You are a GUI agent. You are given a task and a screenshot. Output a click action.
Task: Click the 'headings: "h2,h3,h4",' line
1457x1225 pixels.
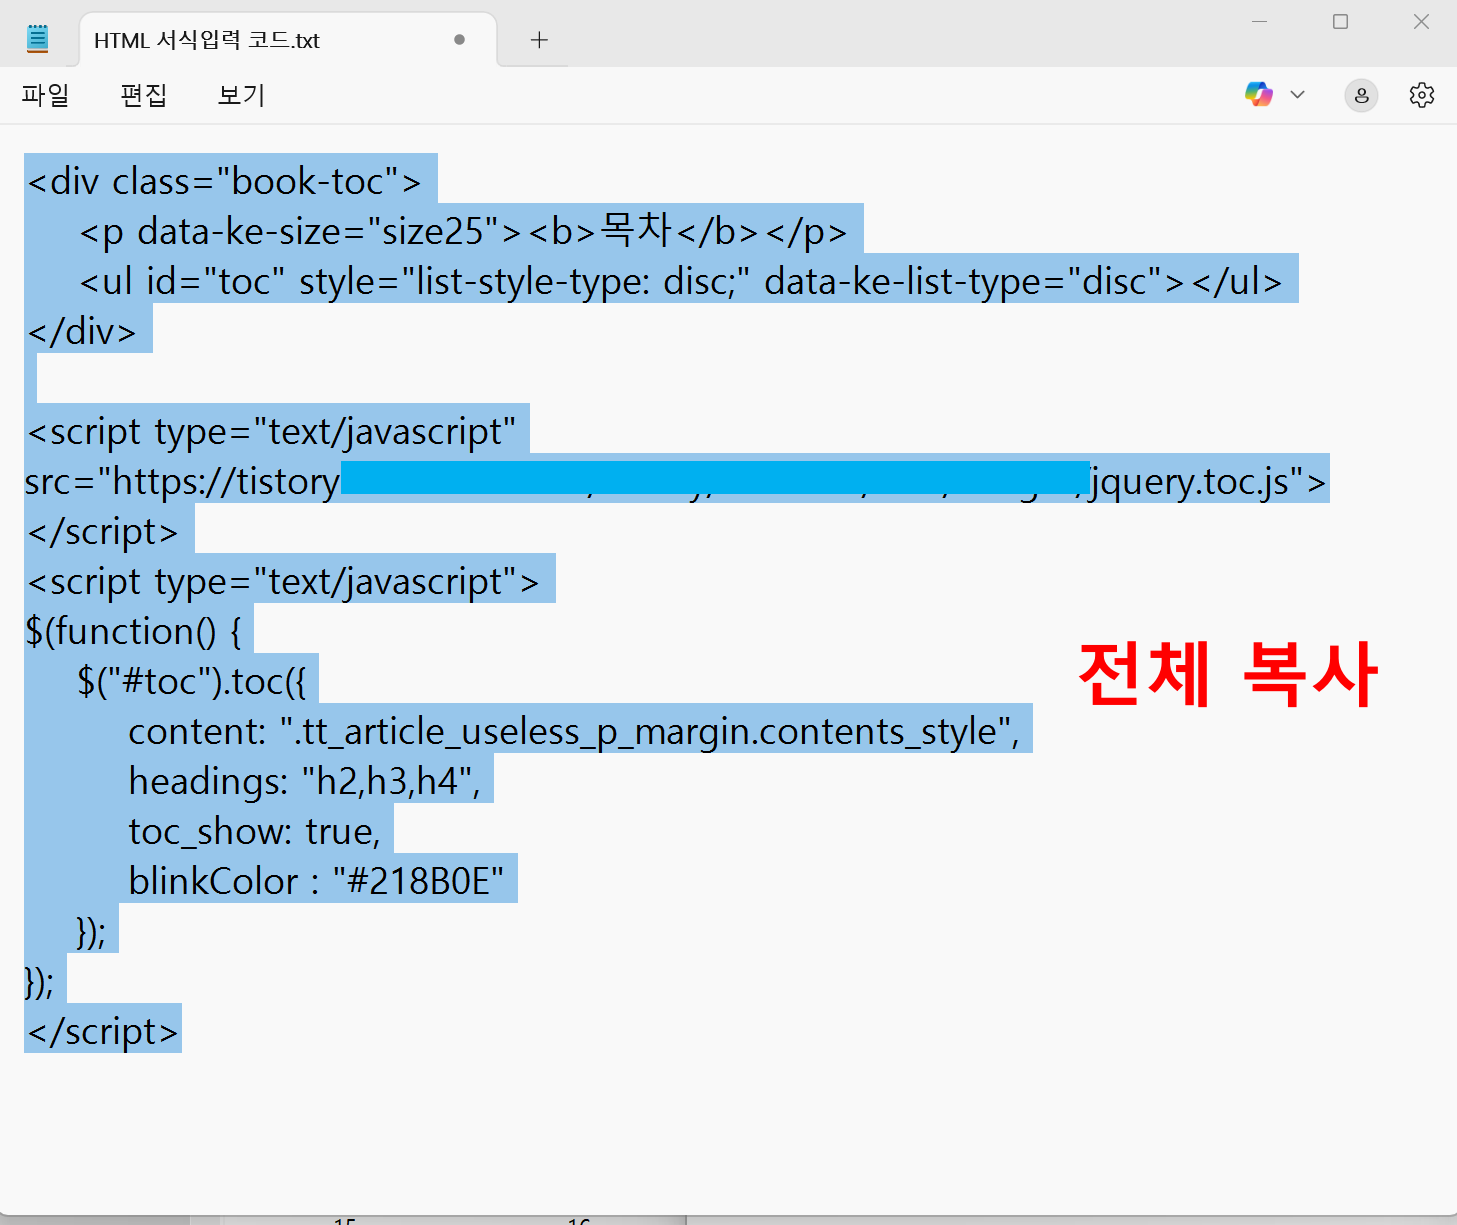tap(305, 781)
